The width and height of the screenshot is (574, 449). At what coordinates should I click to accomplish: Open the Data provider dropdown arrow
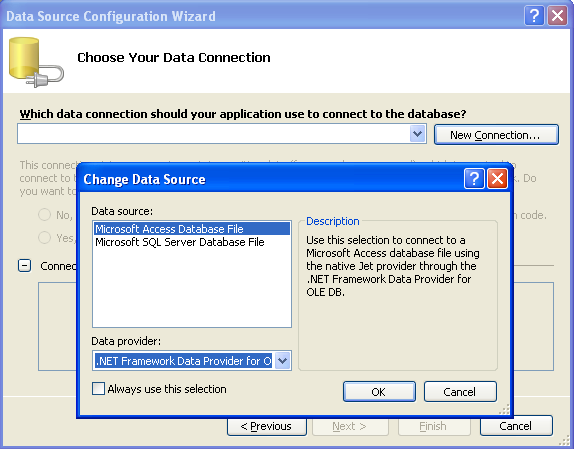tap(282, 361)
